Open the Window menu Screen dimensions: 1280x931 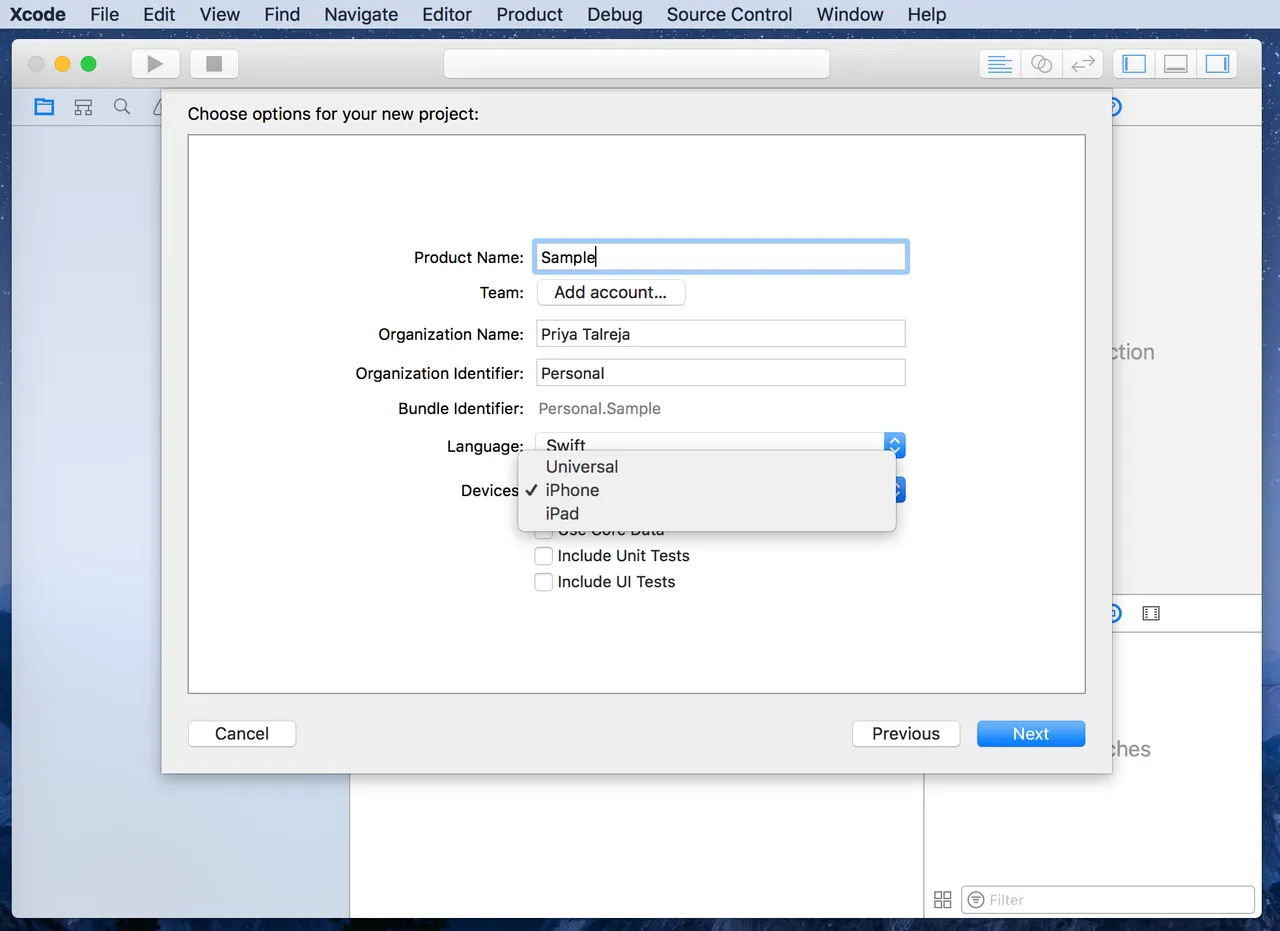click(x=850, y=14)
